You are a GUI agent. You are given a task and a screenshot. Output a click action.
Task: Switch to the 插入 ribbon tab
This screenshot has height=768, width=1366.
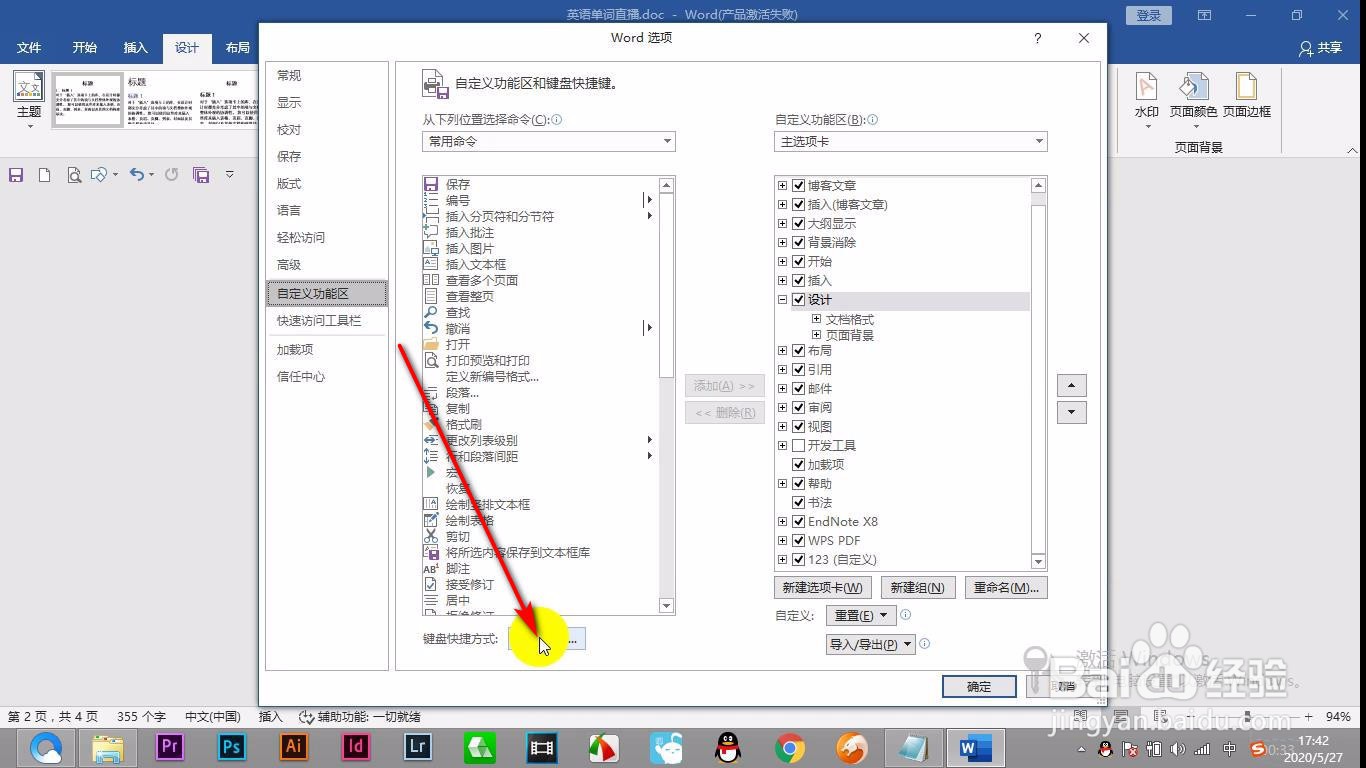coord(135,47)
